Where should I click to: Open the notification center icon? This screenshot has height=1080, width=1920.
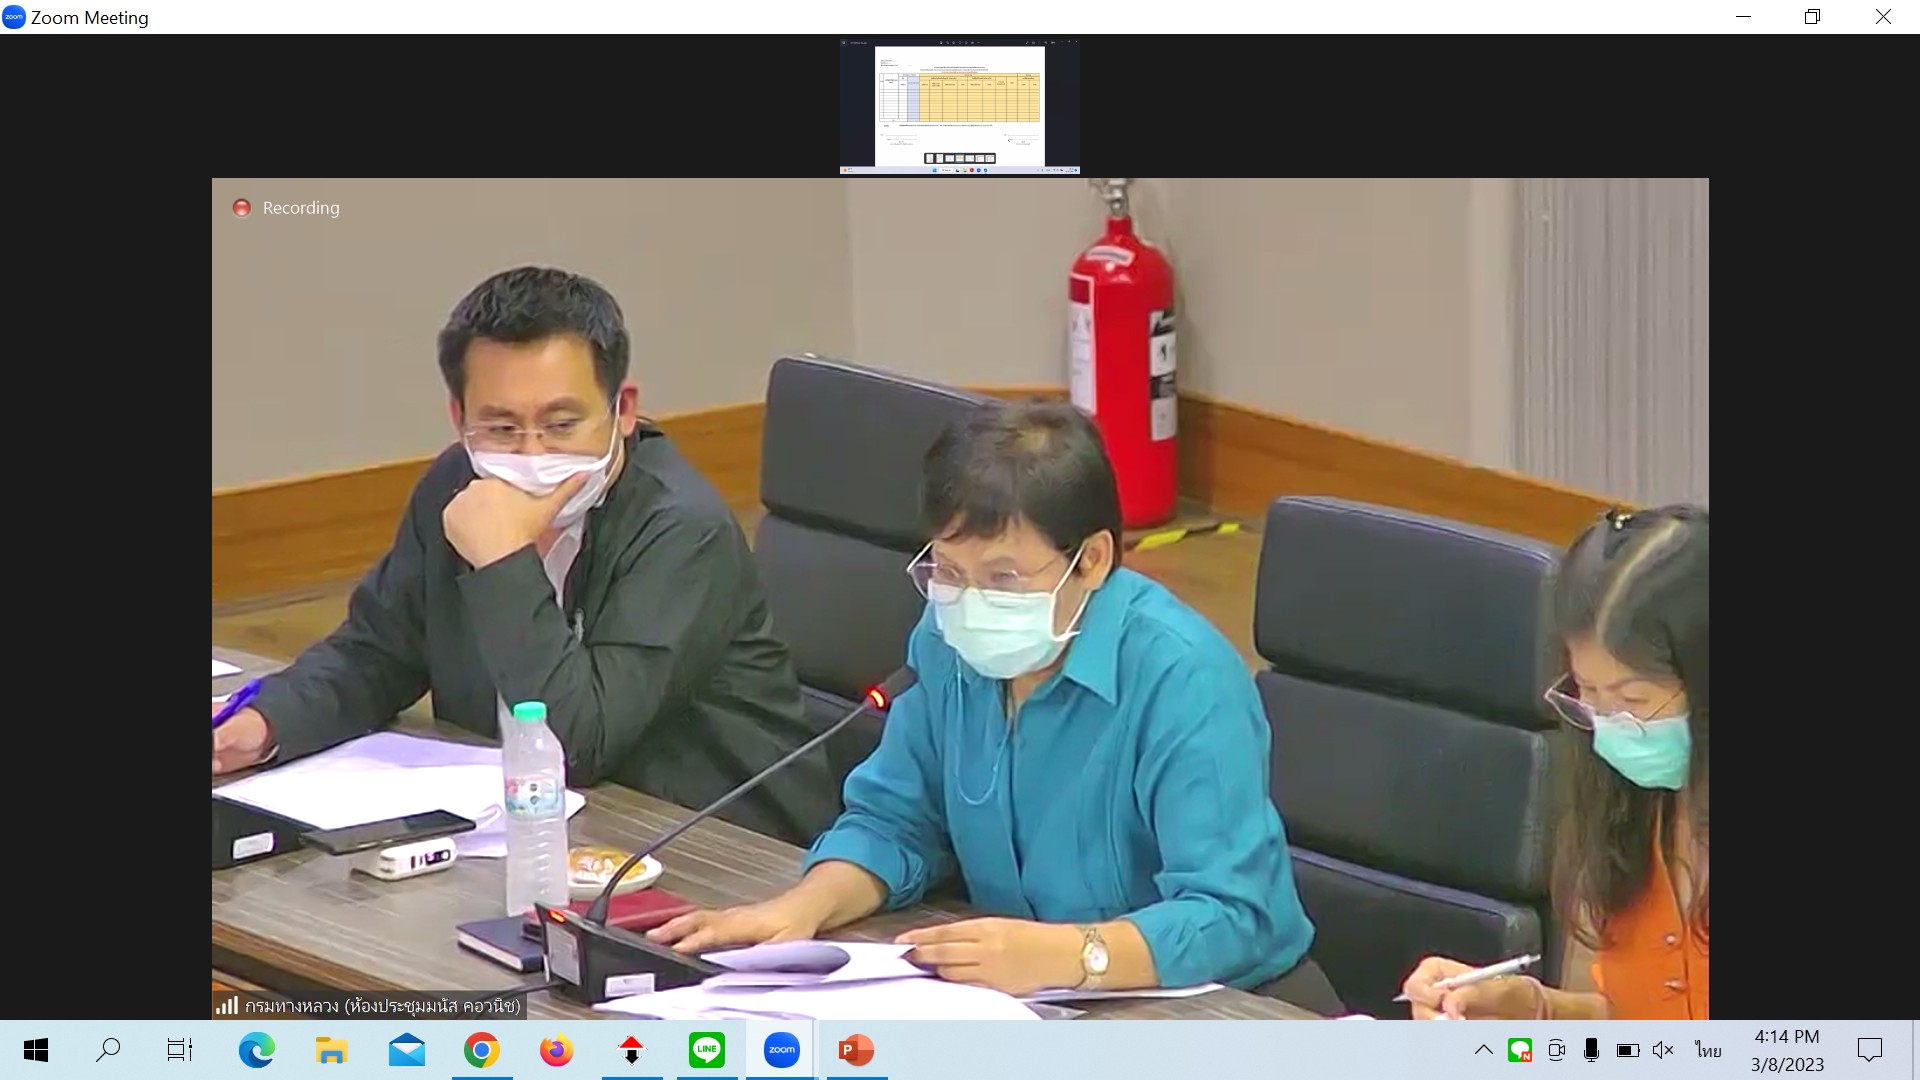click(1869, 1050)
